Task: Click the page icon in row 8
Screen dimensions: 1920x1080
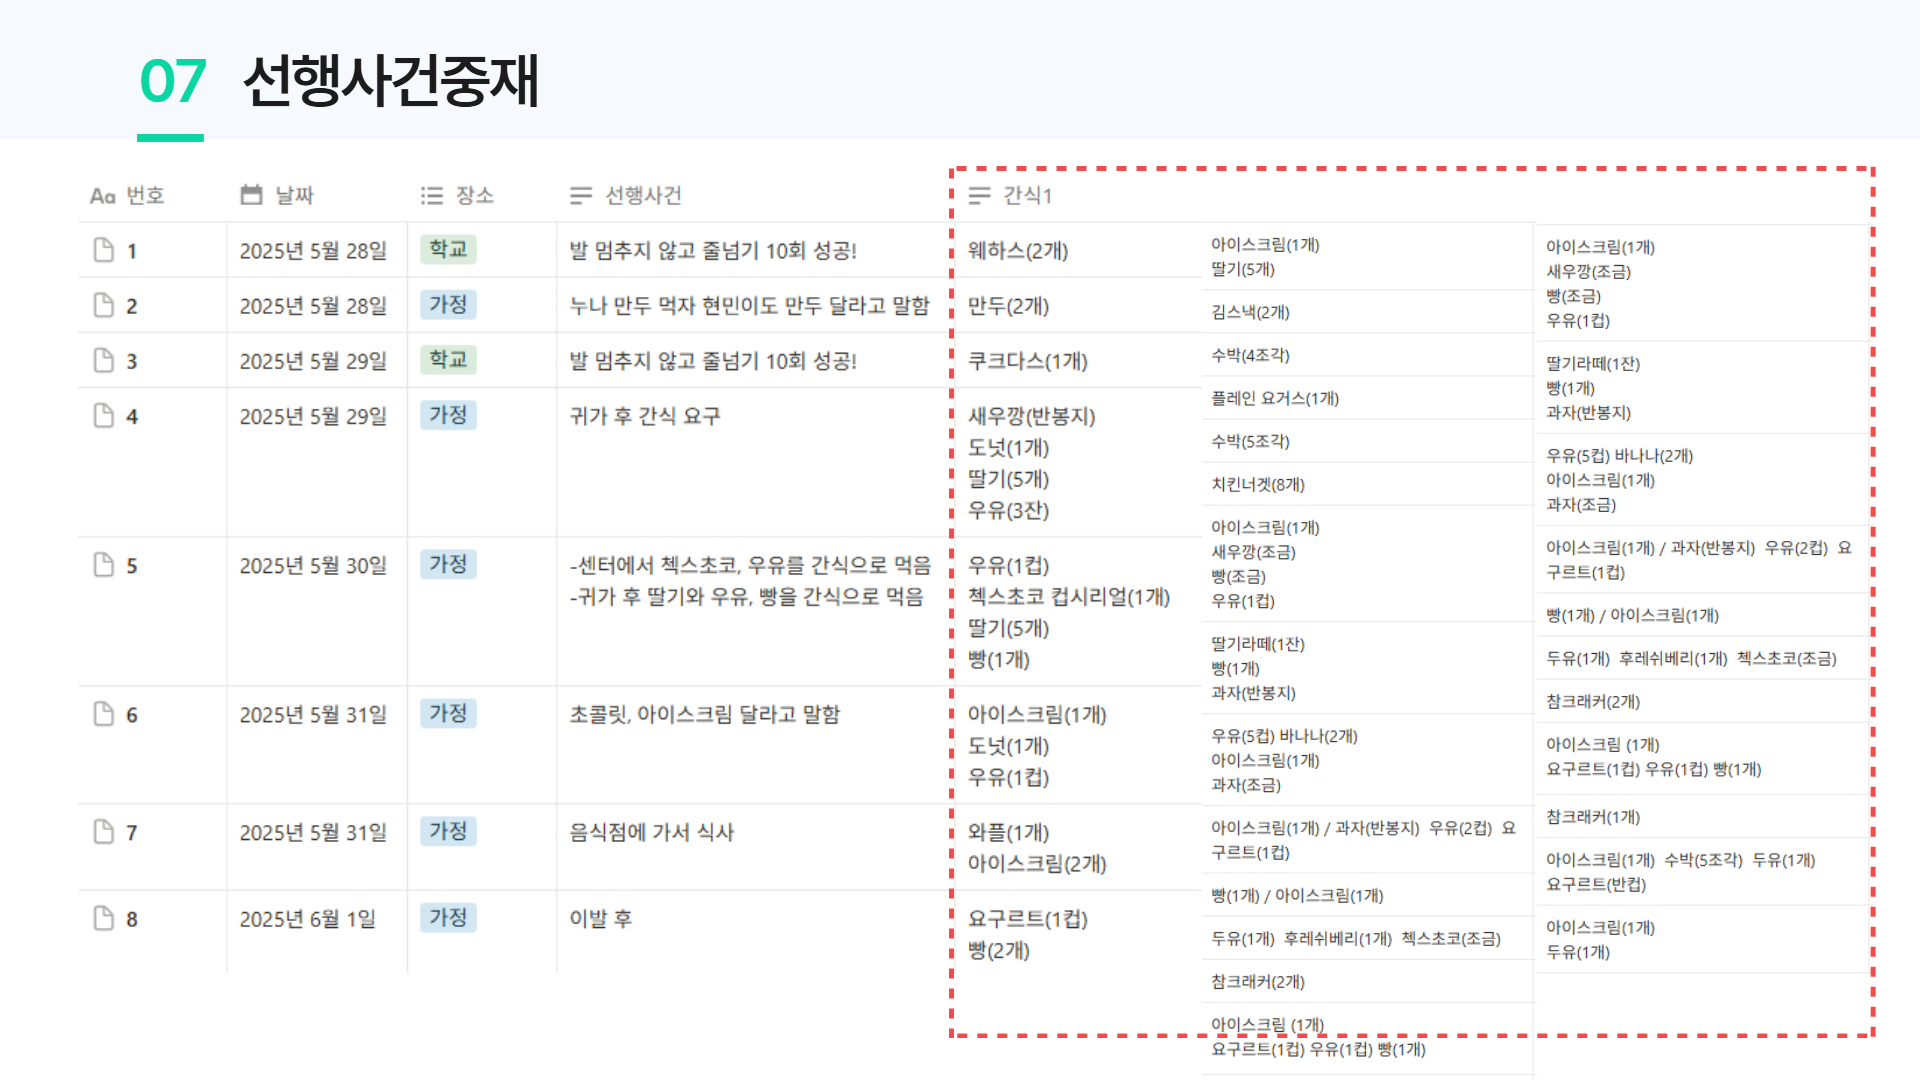Action: (x=103, y=918)
